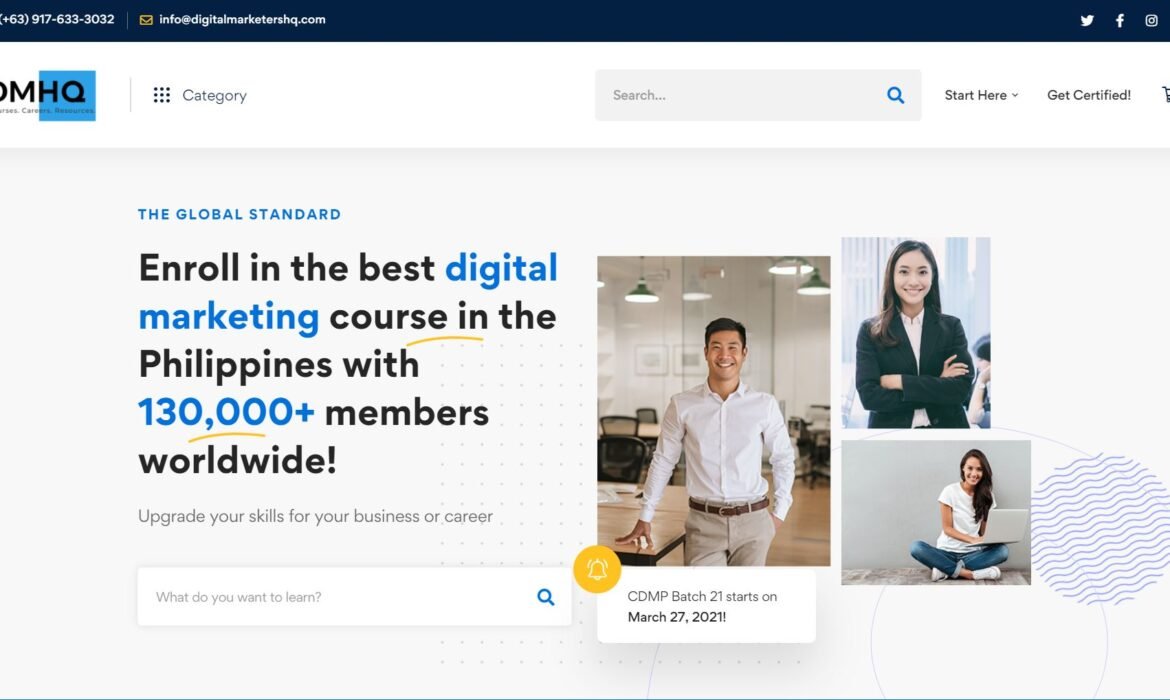Image resolution: width=1170 pixels, height=700 pixels.
Task: Focus the 'What do you want to learn?' field
Action: coord(335,597)
